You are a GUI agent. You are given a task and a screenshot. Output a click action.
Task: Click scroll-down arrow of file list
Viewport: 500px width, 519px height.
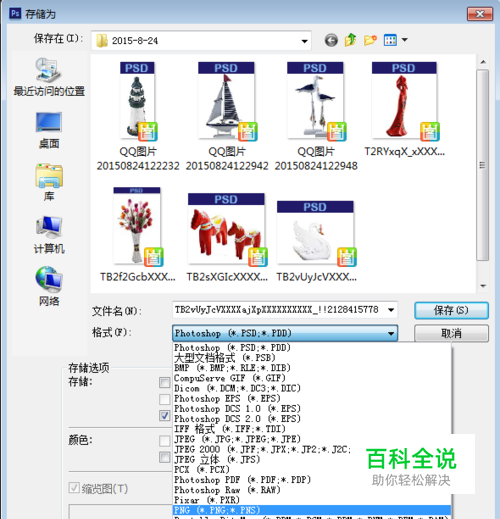(483, 286)
